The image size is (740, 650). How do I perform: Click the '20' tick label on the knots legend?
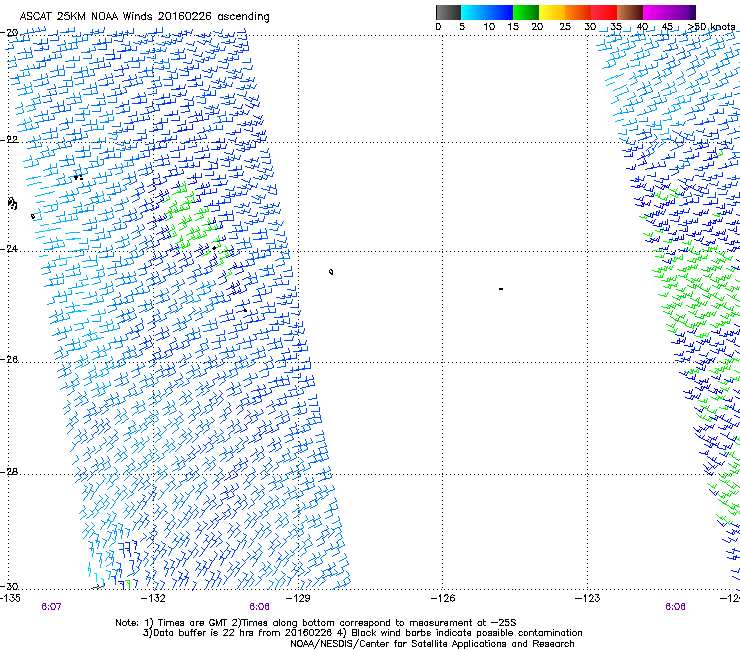(537, 27)
